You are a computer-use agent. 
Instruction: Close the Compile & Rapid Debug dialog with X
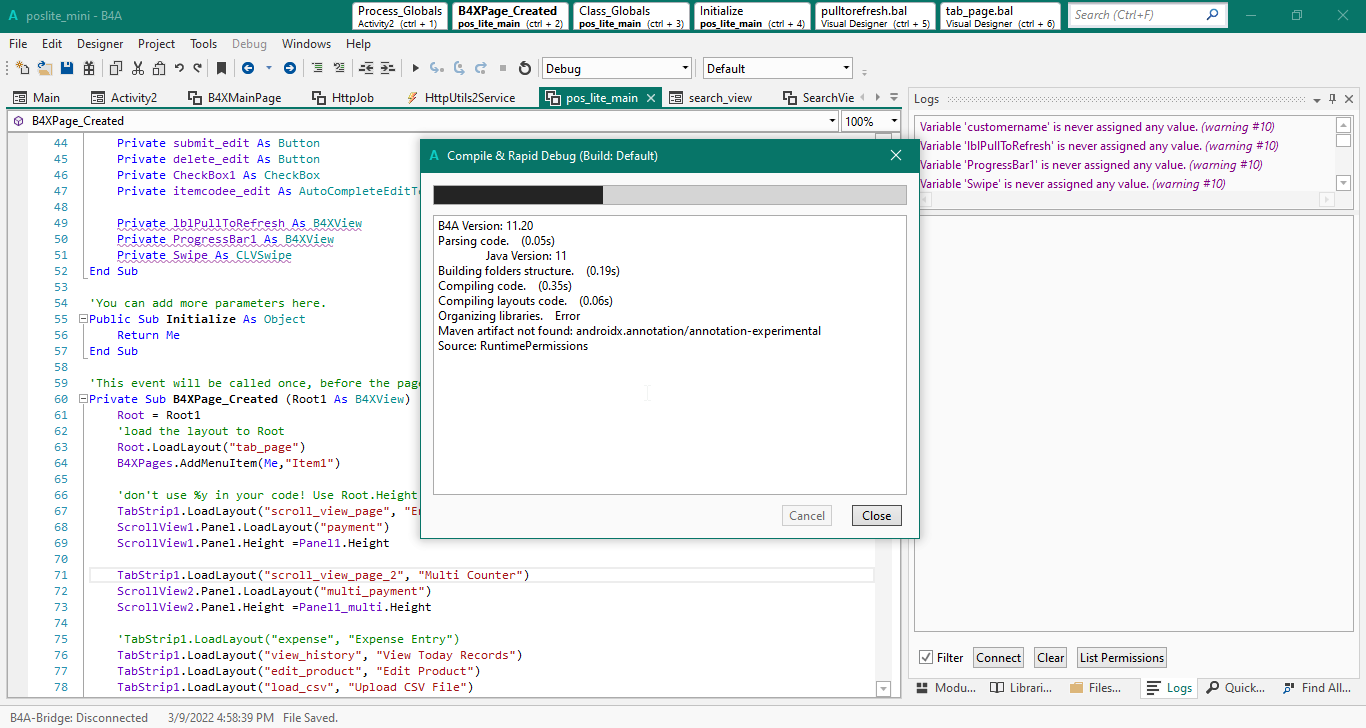[x=895, y=155]
